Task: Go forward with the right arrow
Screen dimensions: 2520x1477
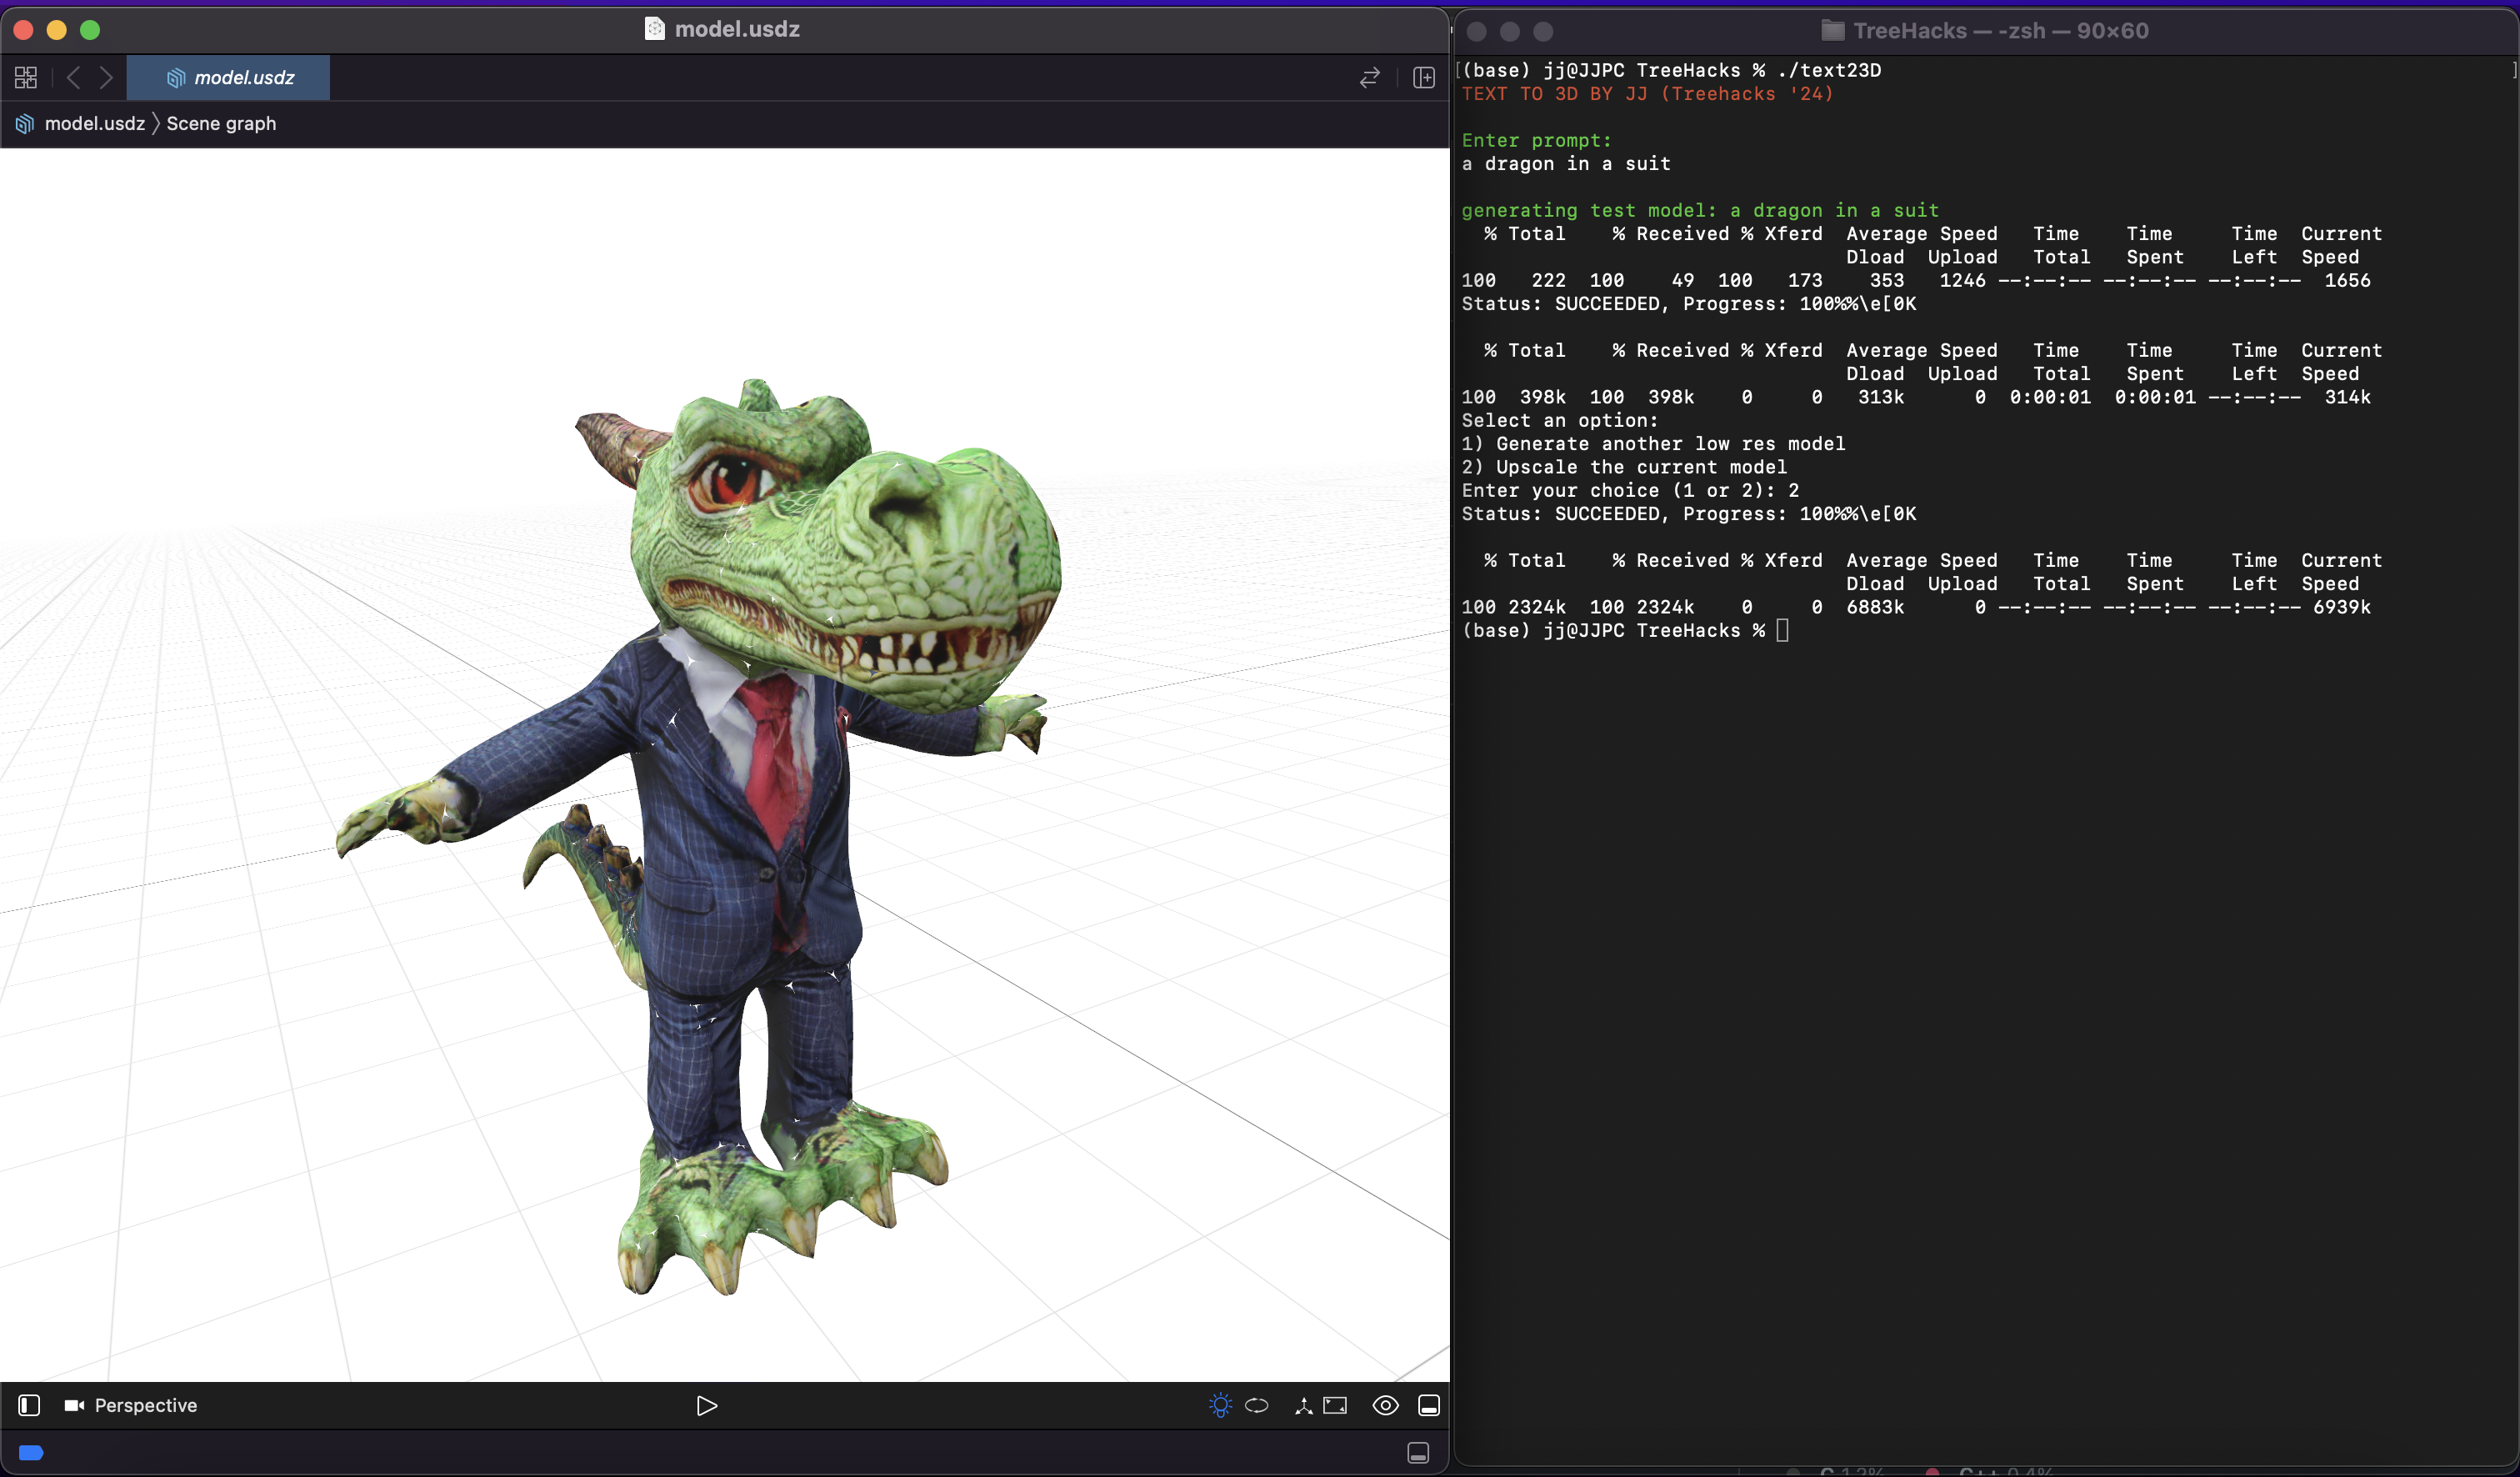Action: [106, 77]
